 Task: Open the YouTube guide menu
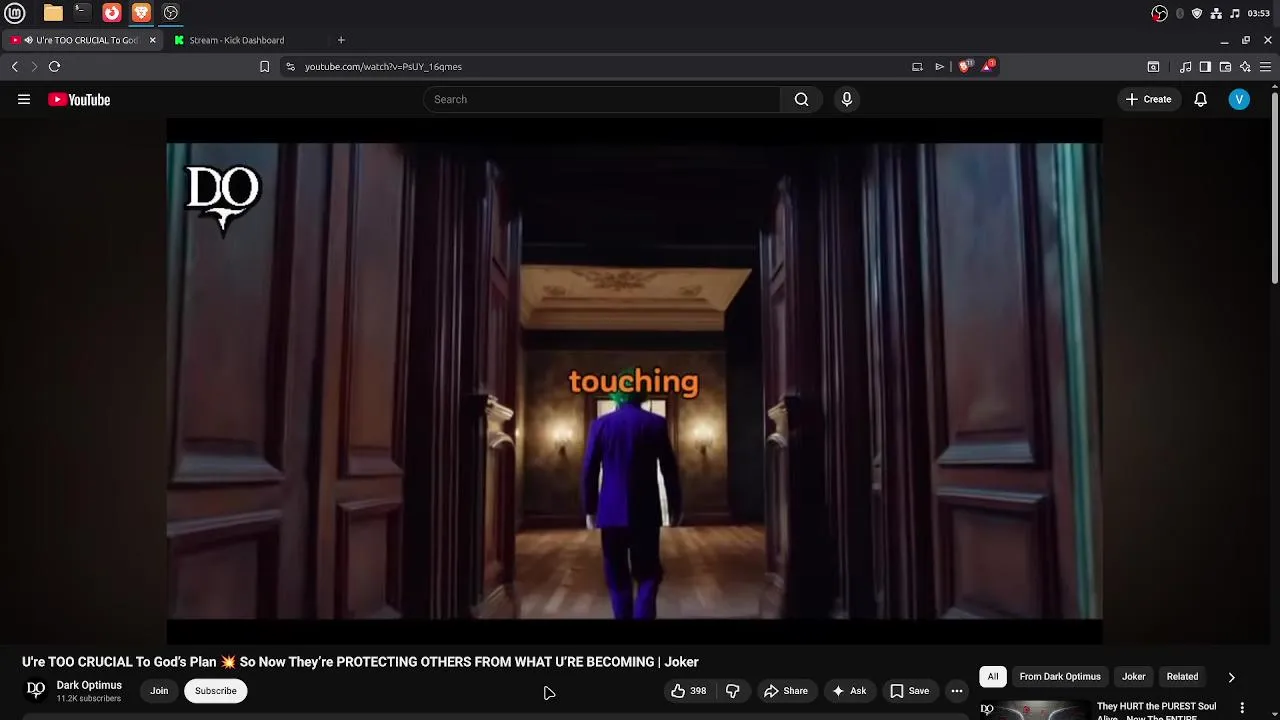tap(24, 99)
